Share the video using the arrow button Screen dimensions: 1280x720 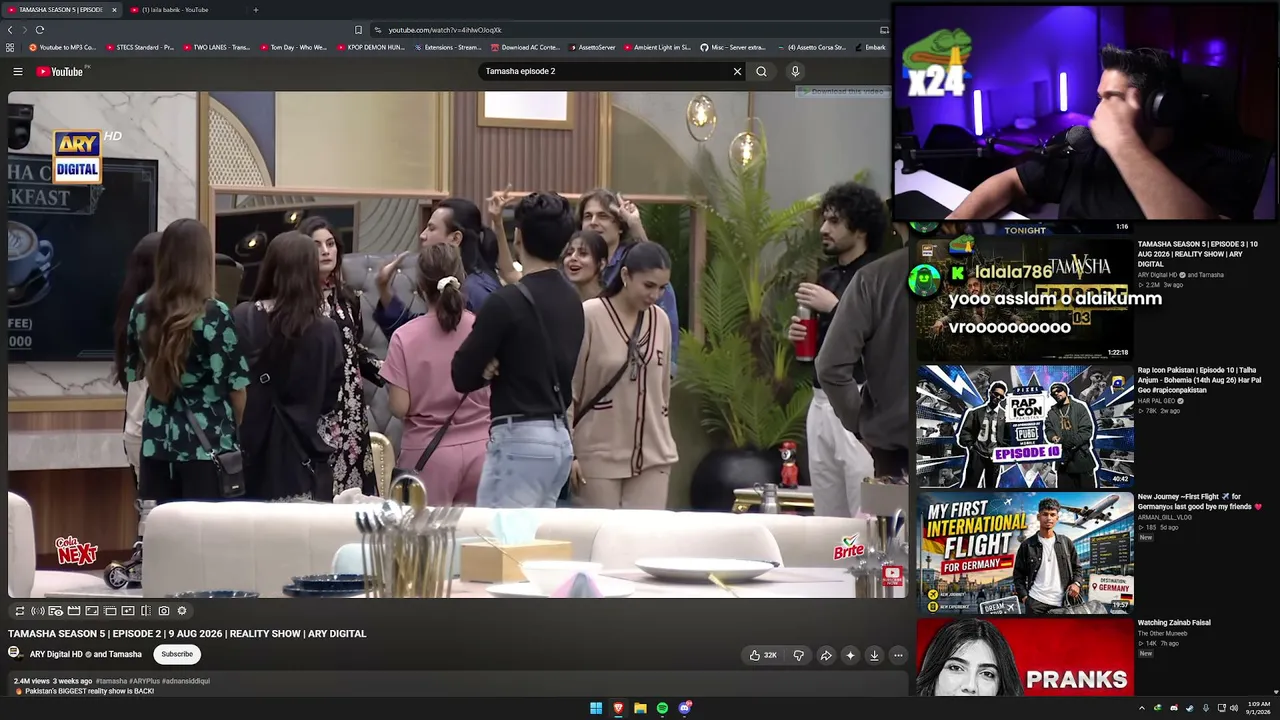826,655
